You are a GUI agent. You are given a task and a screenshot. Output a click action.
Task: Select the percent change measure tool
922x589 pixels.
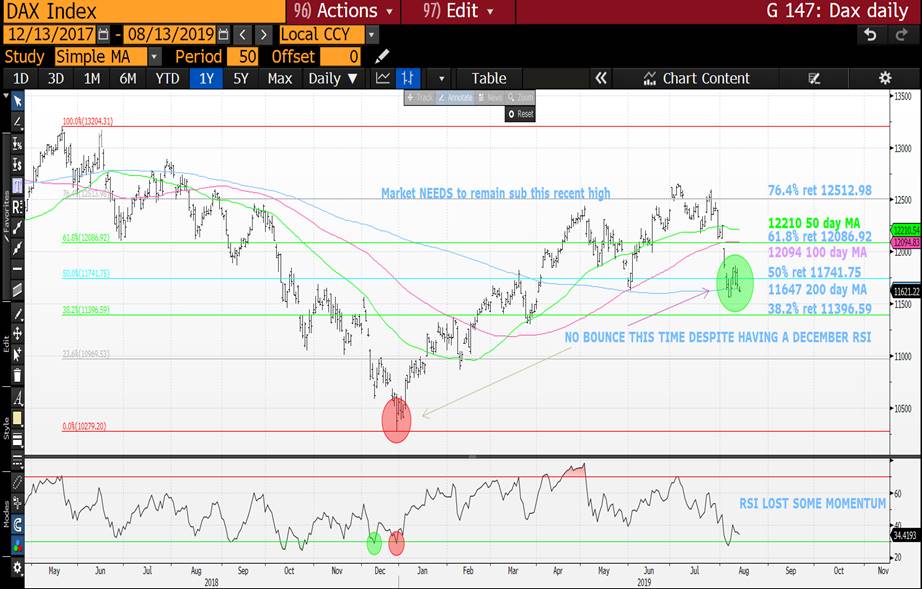(x=18, y=143)
